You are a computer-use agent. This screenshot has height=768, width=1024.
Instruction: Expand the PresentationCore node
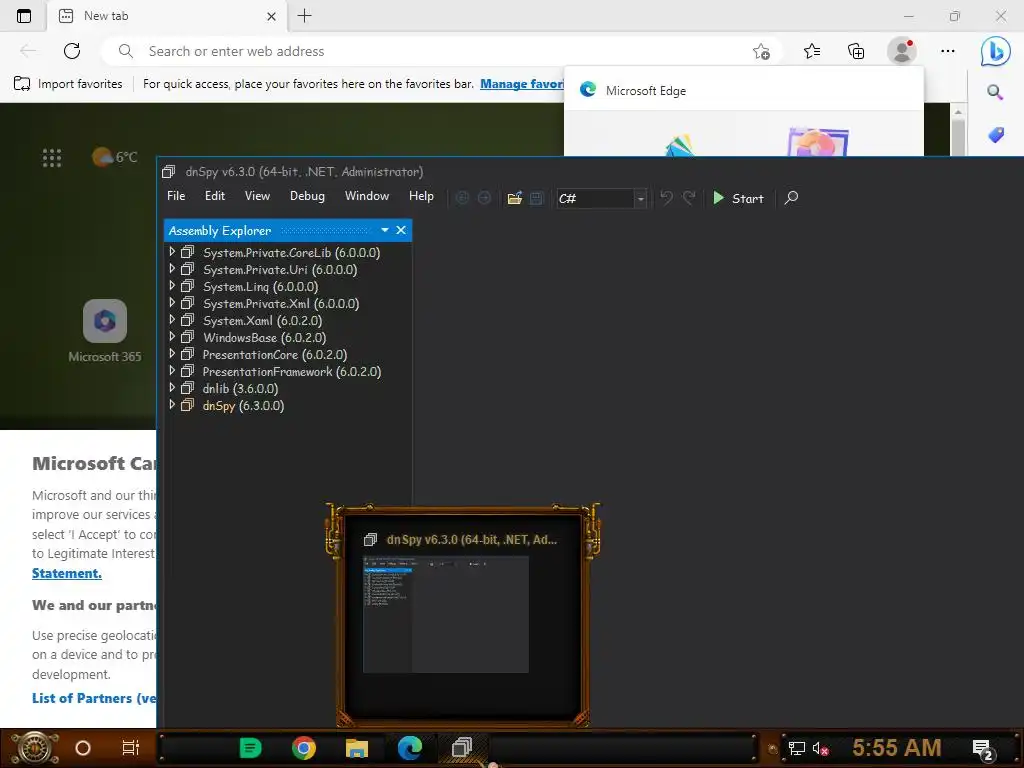(172, 353)
